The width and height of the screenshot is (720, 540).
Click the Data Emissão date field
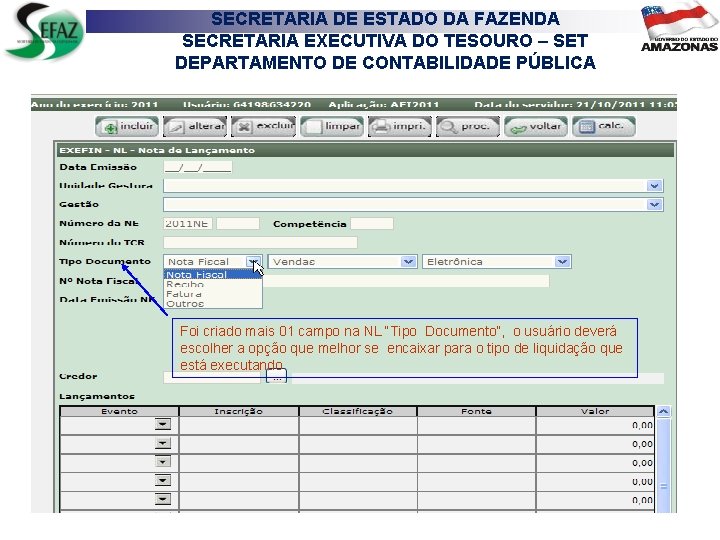(198, 167)
